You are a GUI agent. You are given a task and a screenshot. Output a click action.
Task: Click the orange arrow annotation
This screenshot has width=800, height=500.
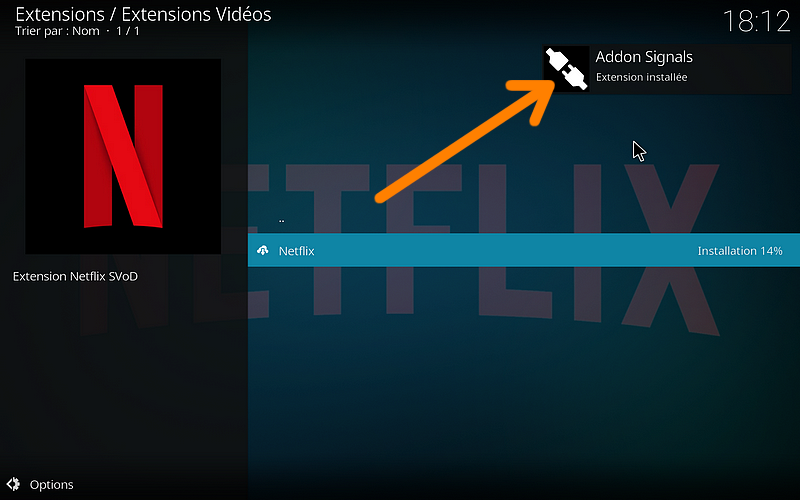(465, 141)
